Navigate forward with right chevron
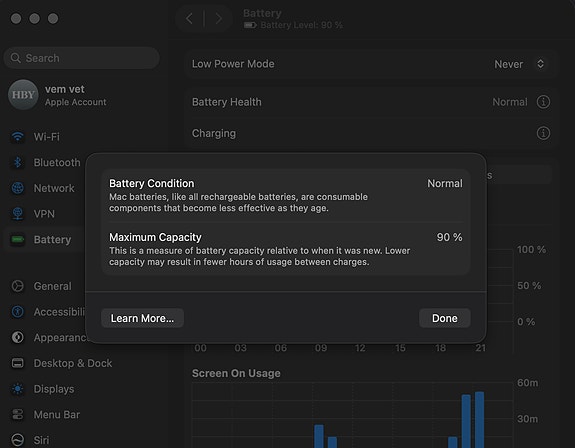 219,18
